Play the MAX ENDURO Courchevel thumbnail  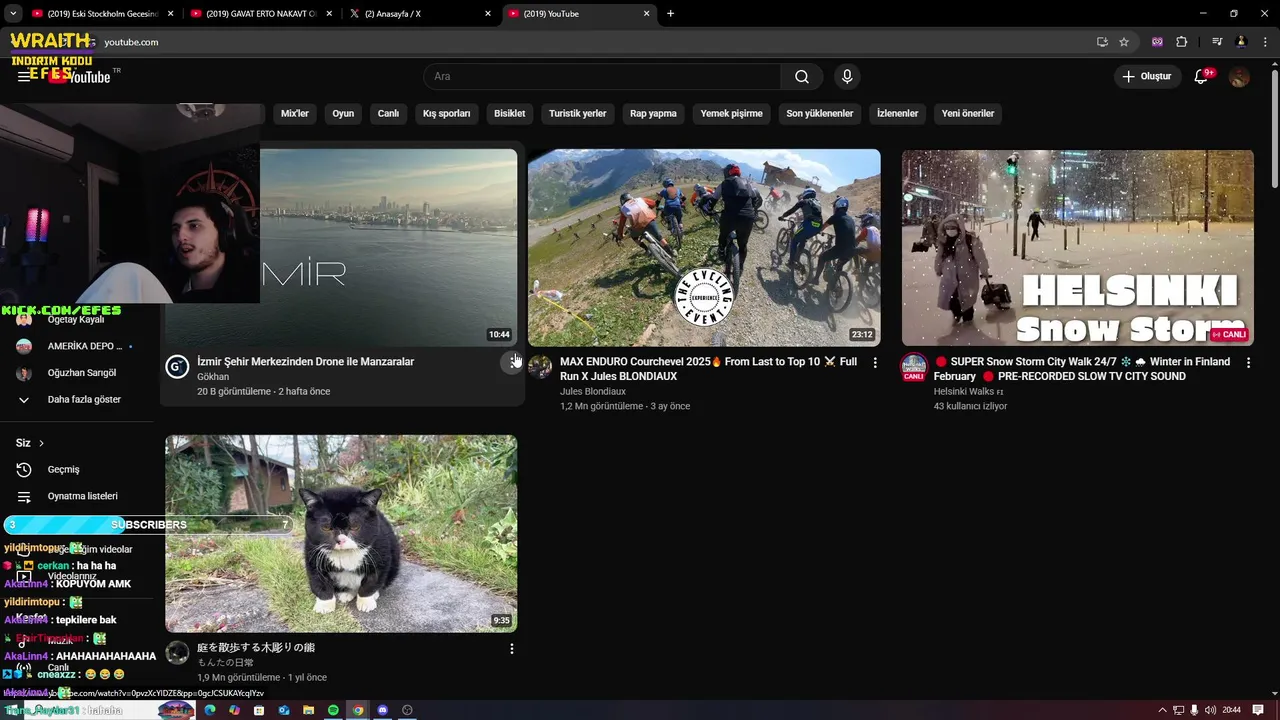point(704,248)
